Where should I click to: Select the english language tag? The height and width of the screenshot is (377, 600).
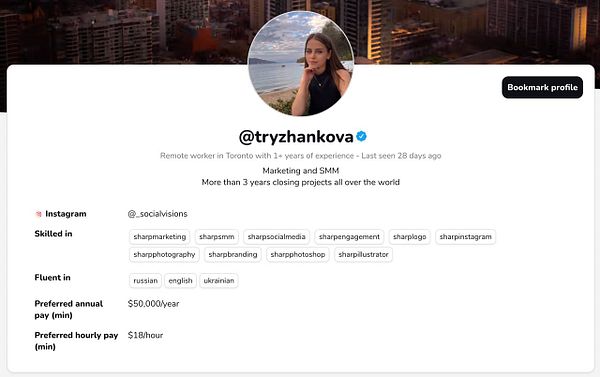(x=181, y=281)
